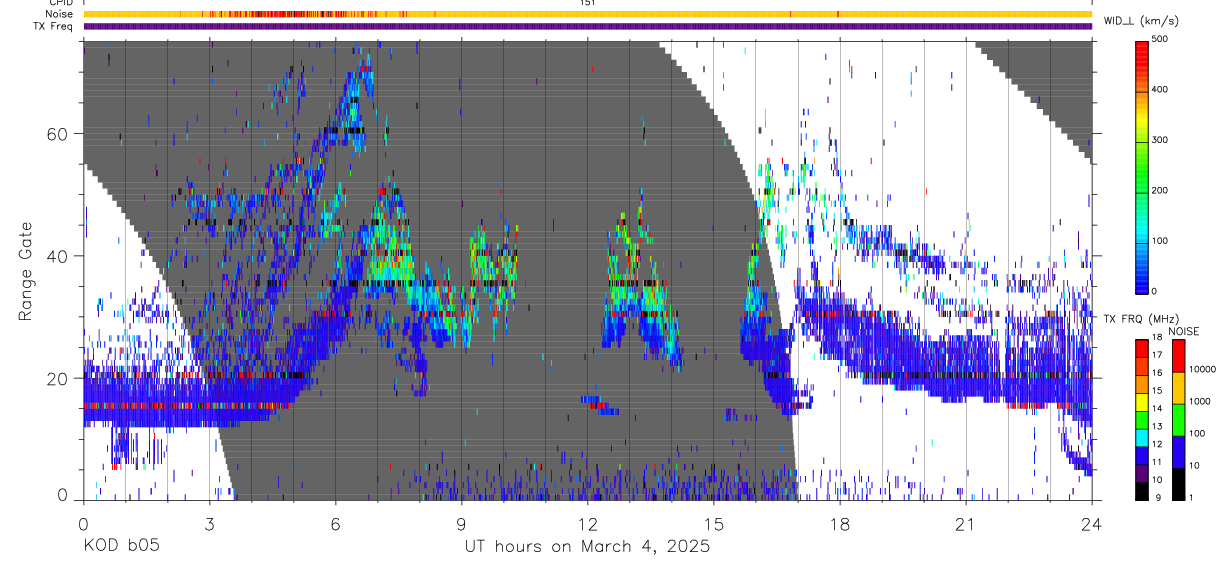Click the '21' hour tick on the time axis

click(x=965, y=523)
